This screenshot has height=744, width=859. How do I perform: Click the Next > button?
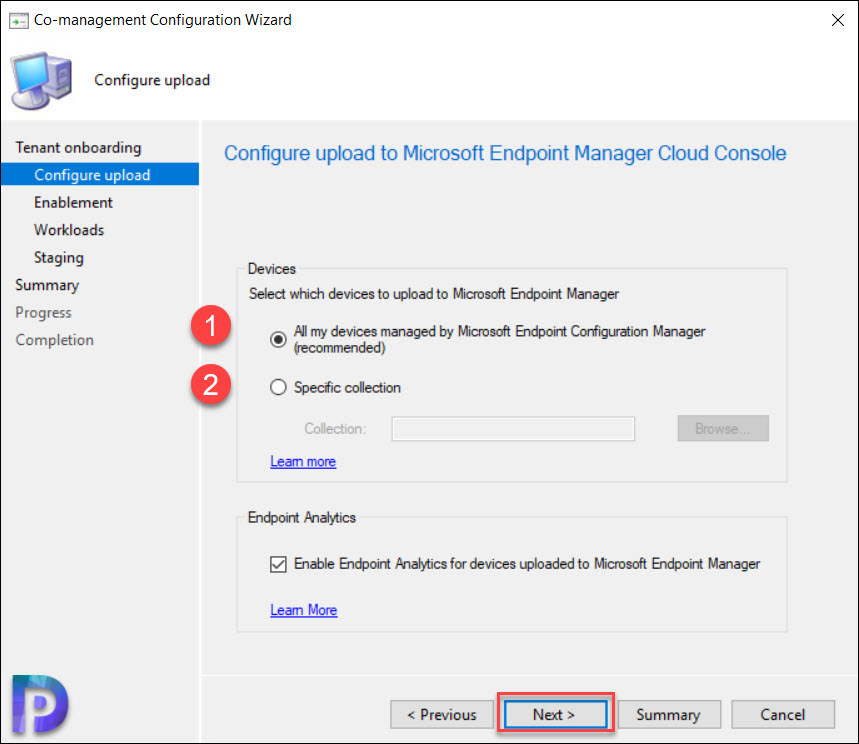coord(556,714)
